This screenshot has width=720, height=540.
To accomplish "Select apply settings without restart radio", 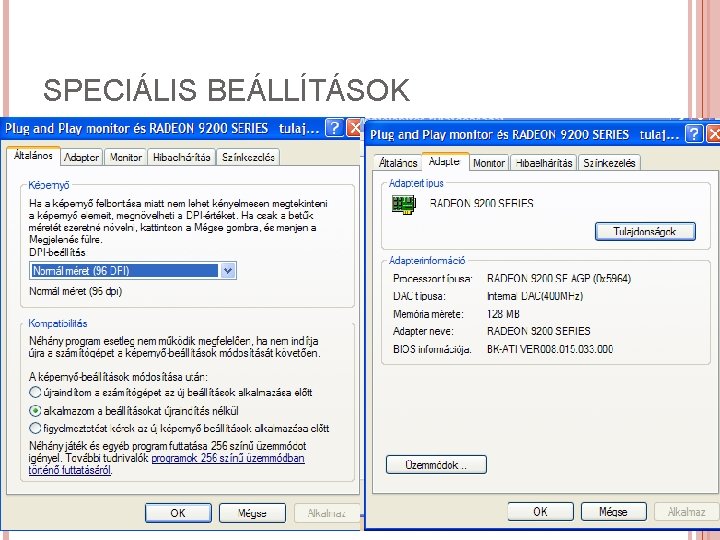I will [x=35, y=410].
